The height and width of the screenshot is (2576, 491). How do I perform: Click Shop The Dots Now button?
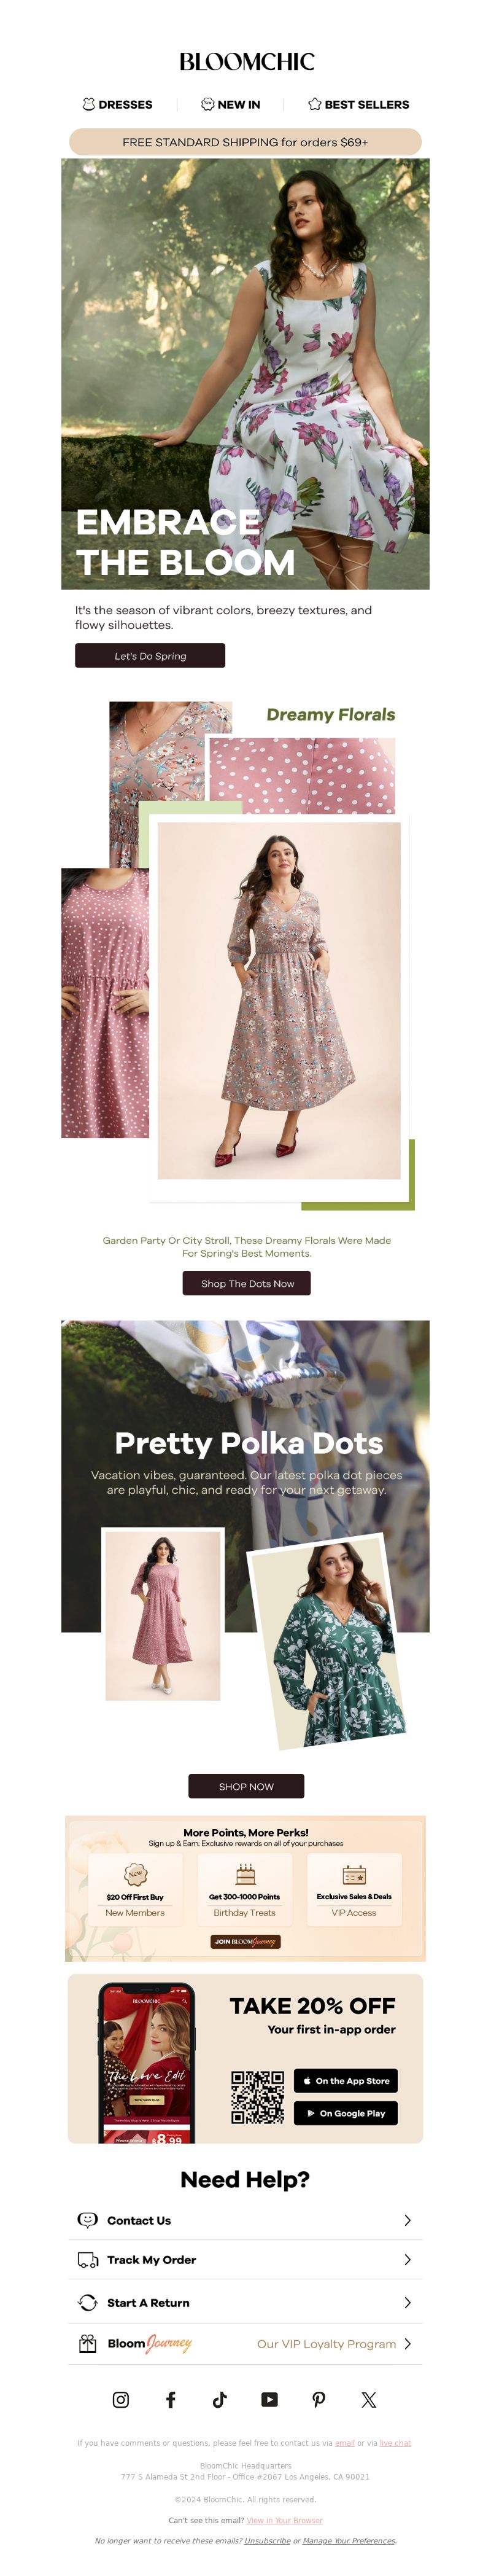tap(247, 1283)
